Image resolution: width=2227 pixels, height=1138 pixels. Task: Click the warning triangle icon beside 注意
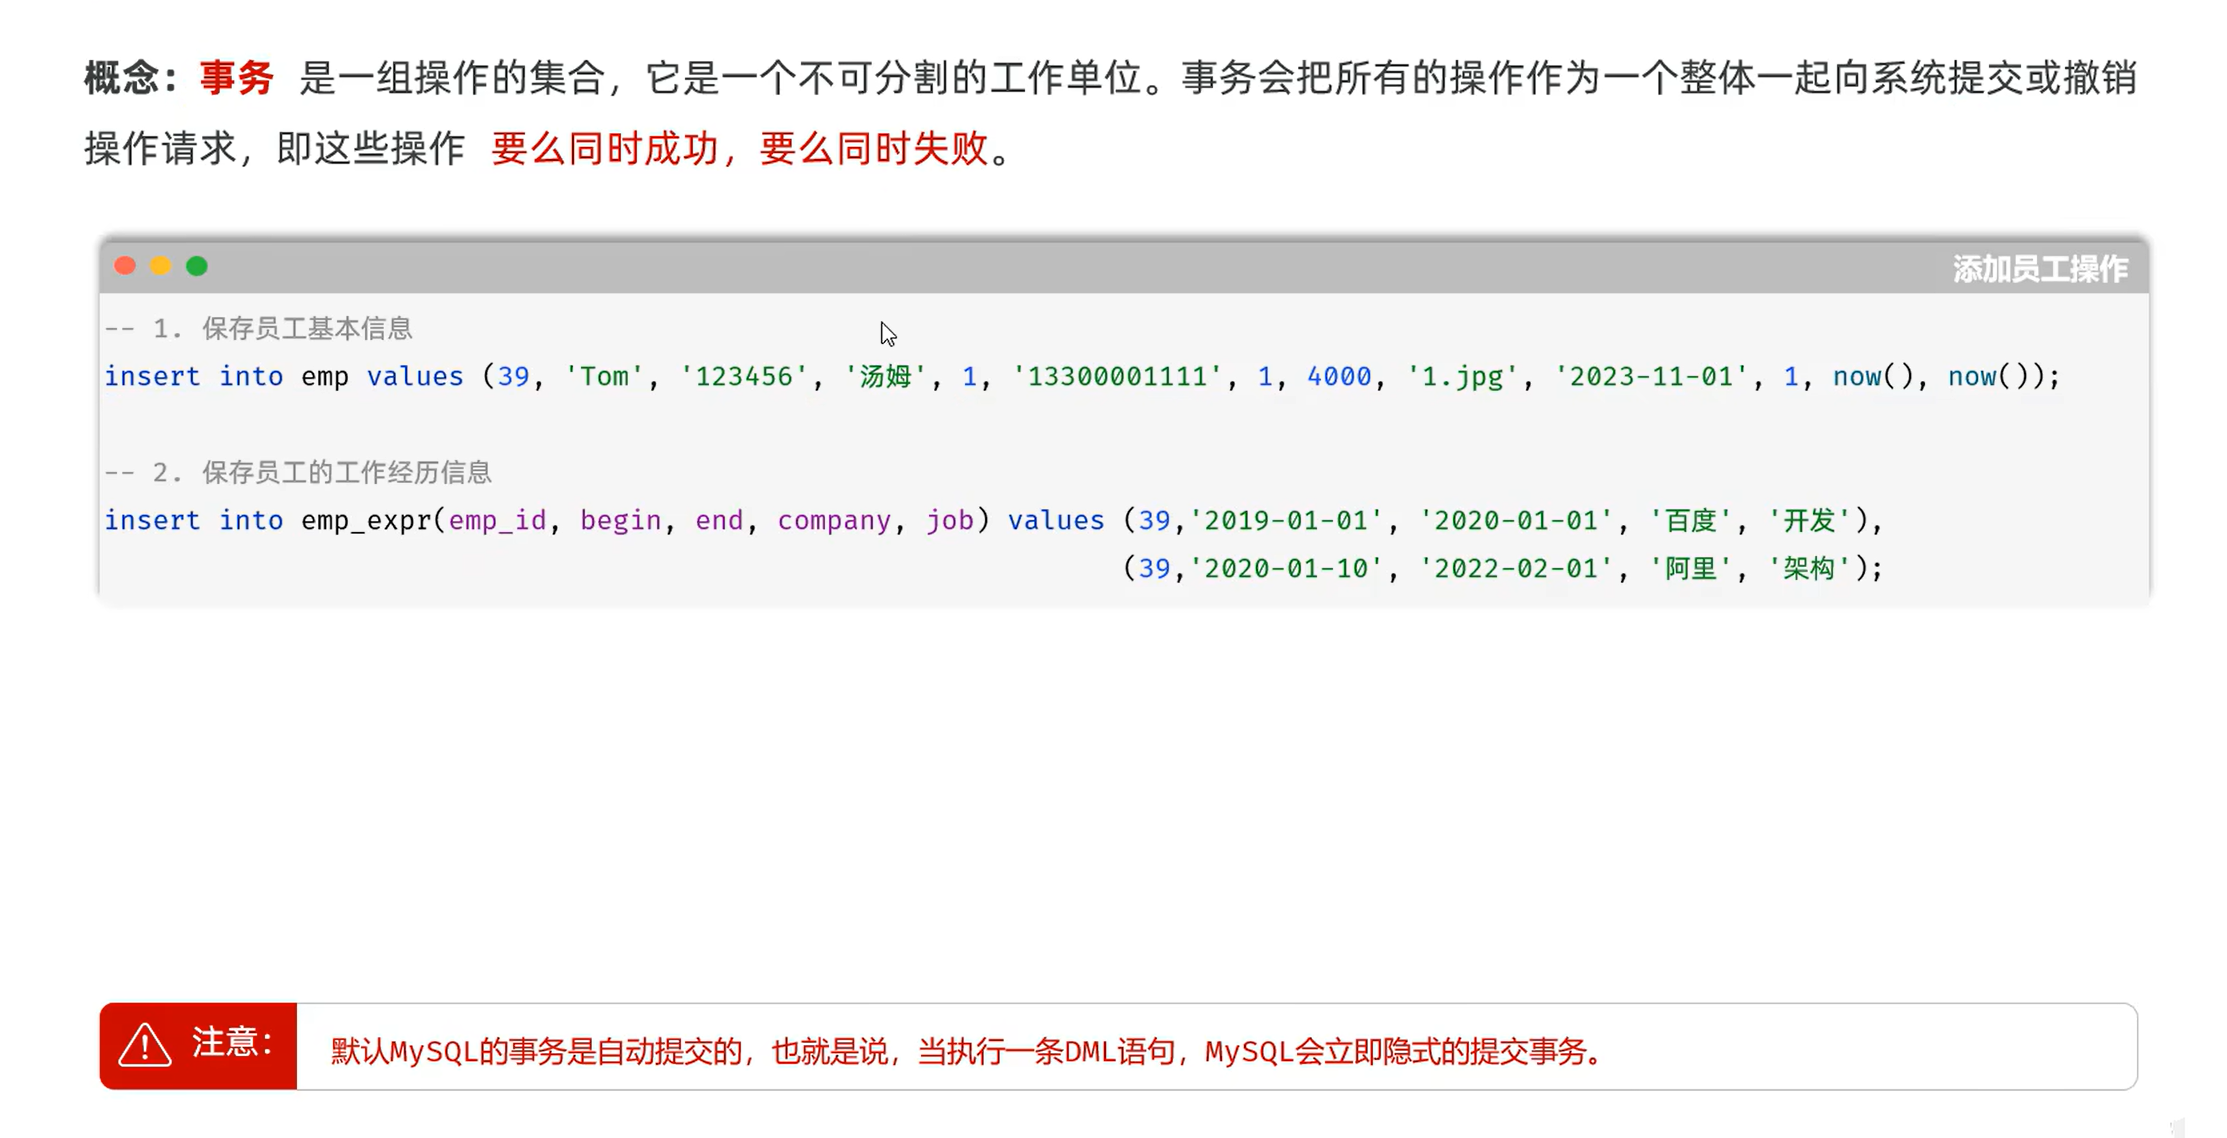[x=145, y=1045]
